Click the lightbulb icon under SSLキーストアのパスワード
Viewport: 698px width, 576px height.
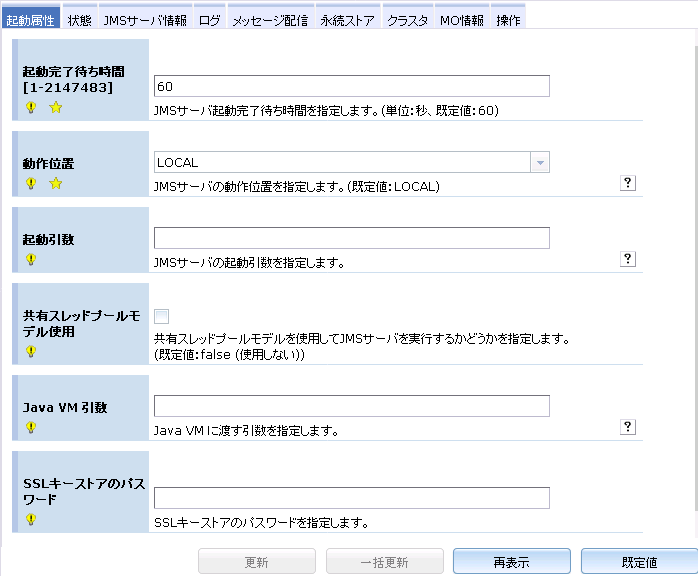pos(31,519)
